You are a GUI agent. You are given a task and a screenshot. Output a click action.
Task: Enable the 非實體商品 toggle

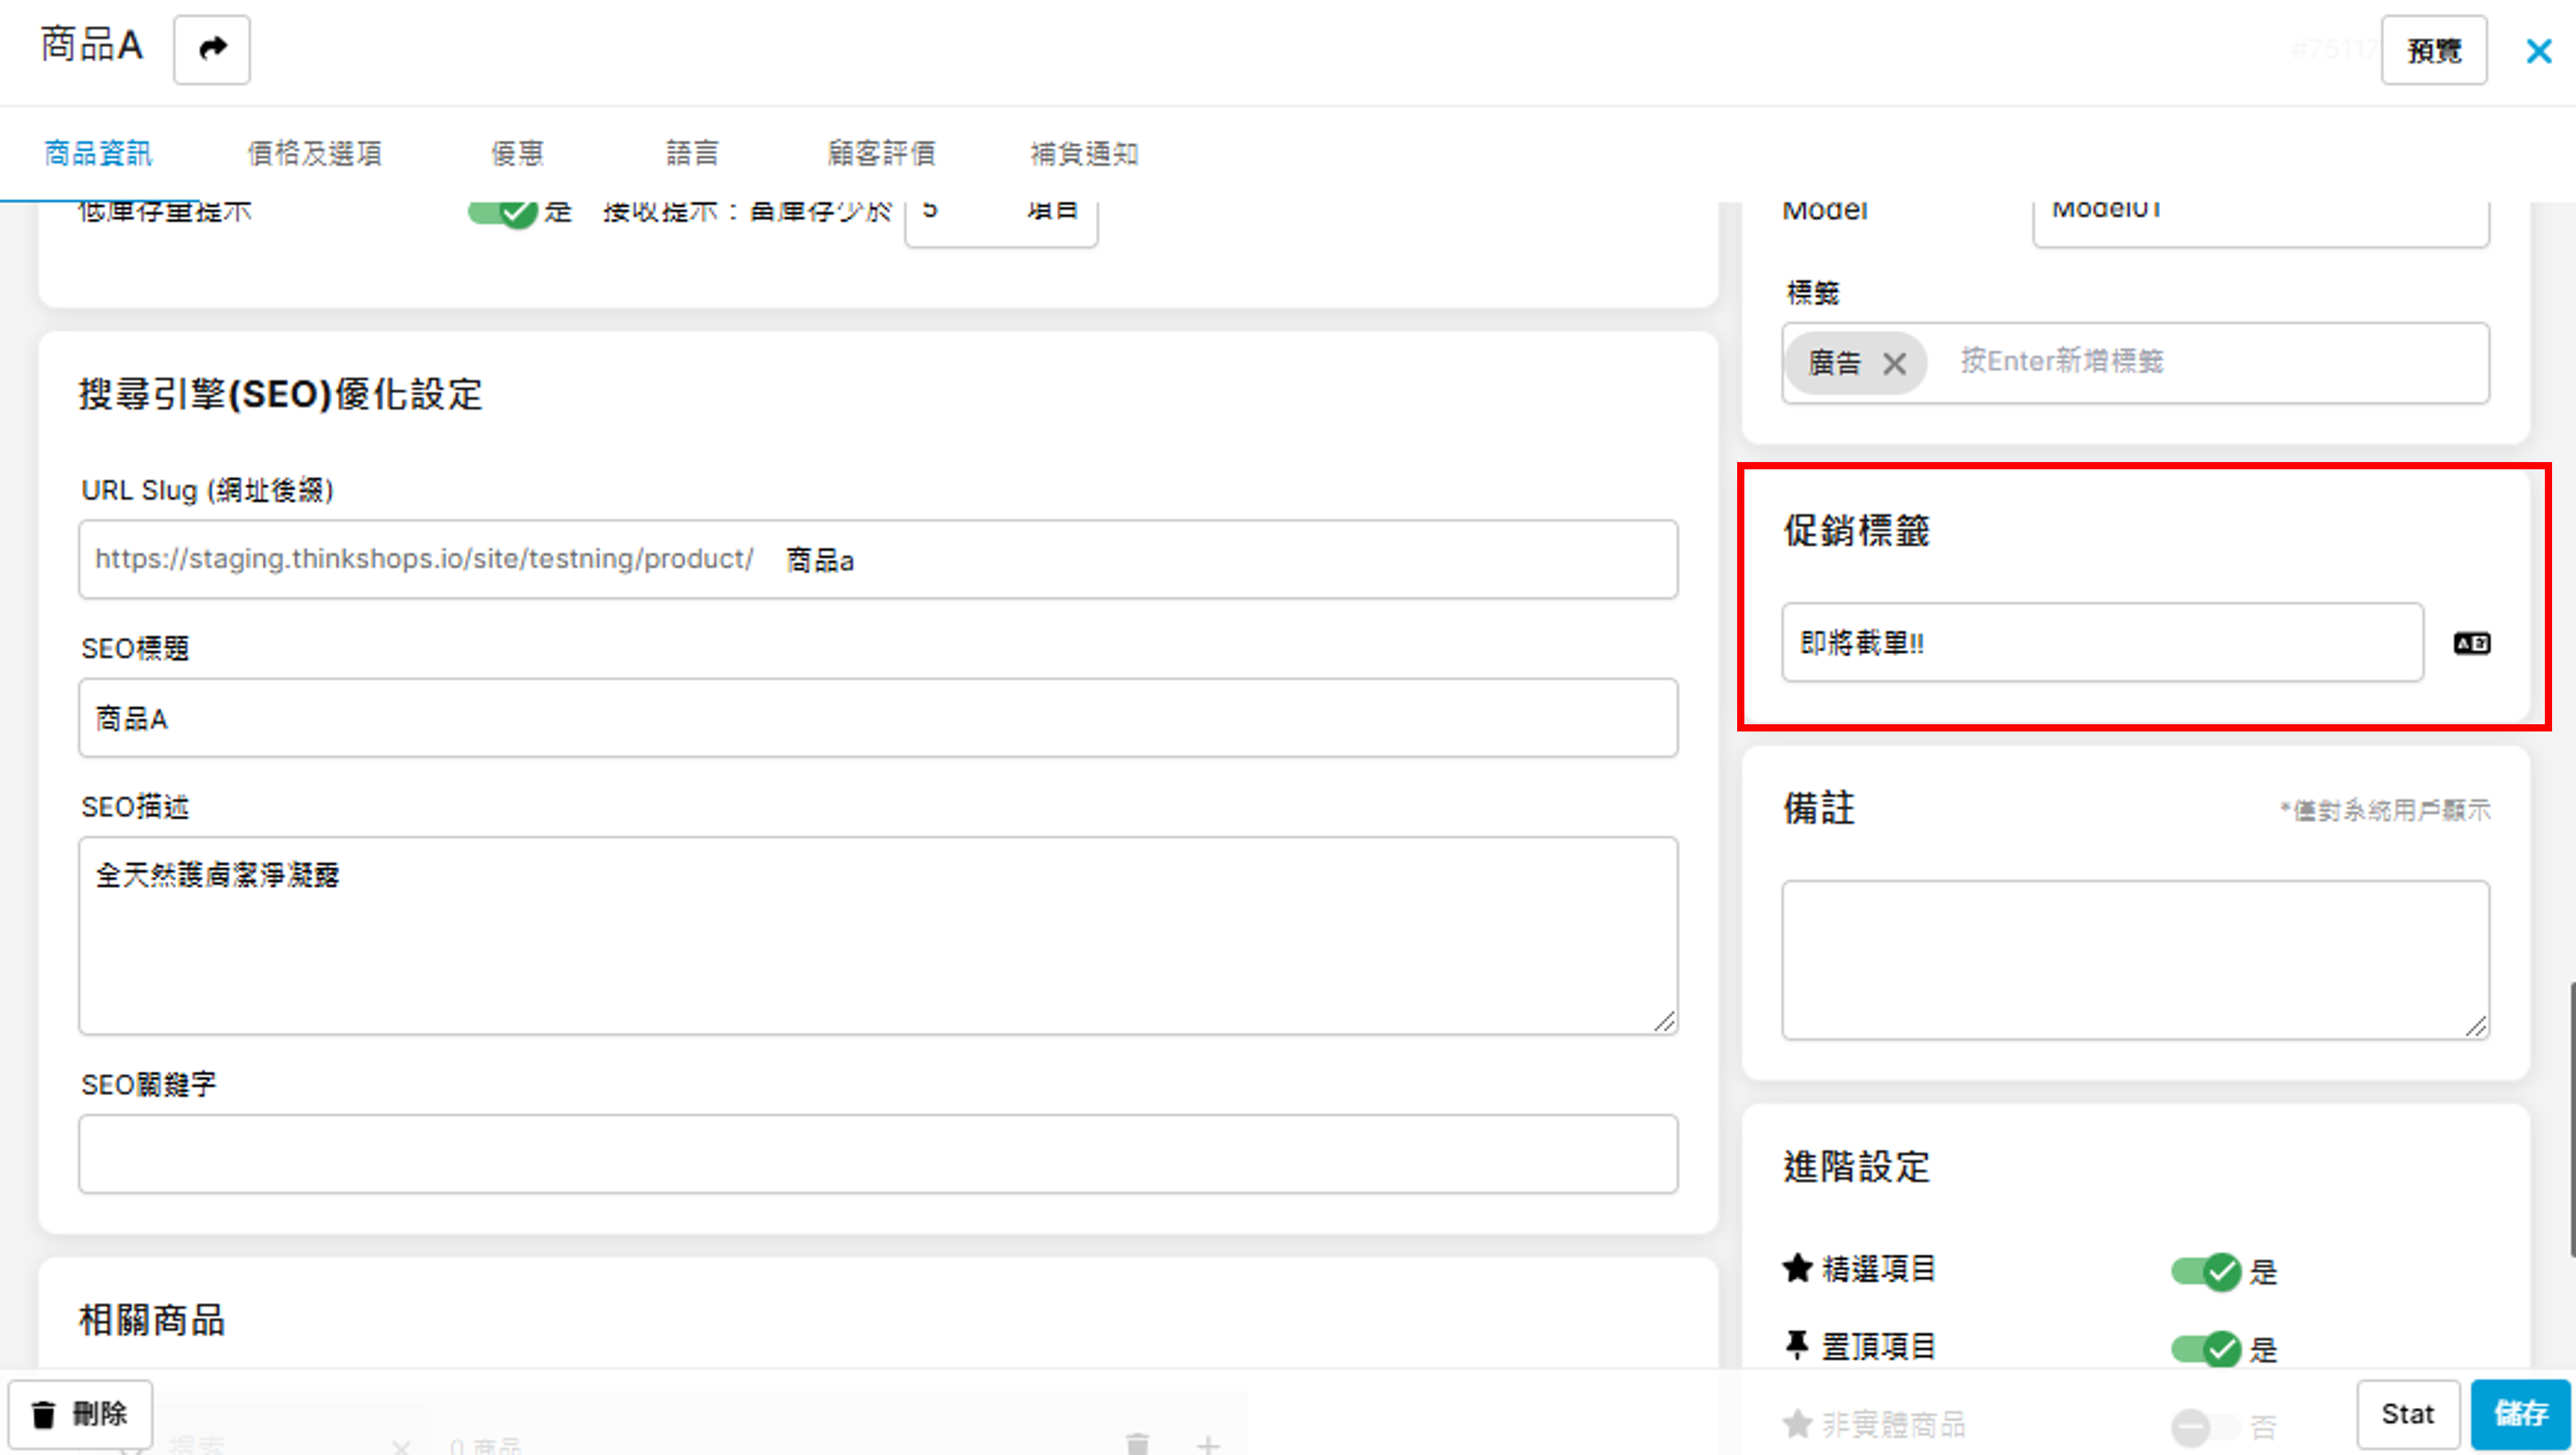click(x=2205, y=1425)
